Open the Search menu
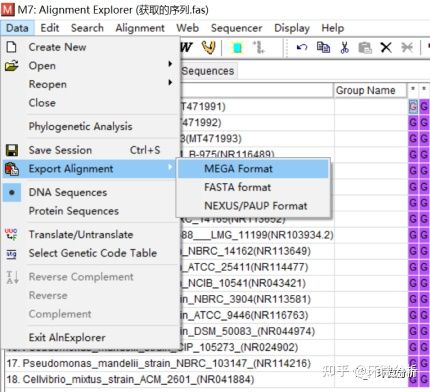 pos(87,28)
